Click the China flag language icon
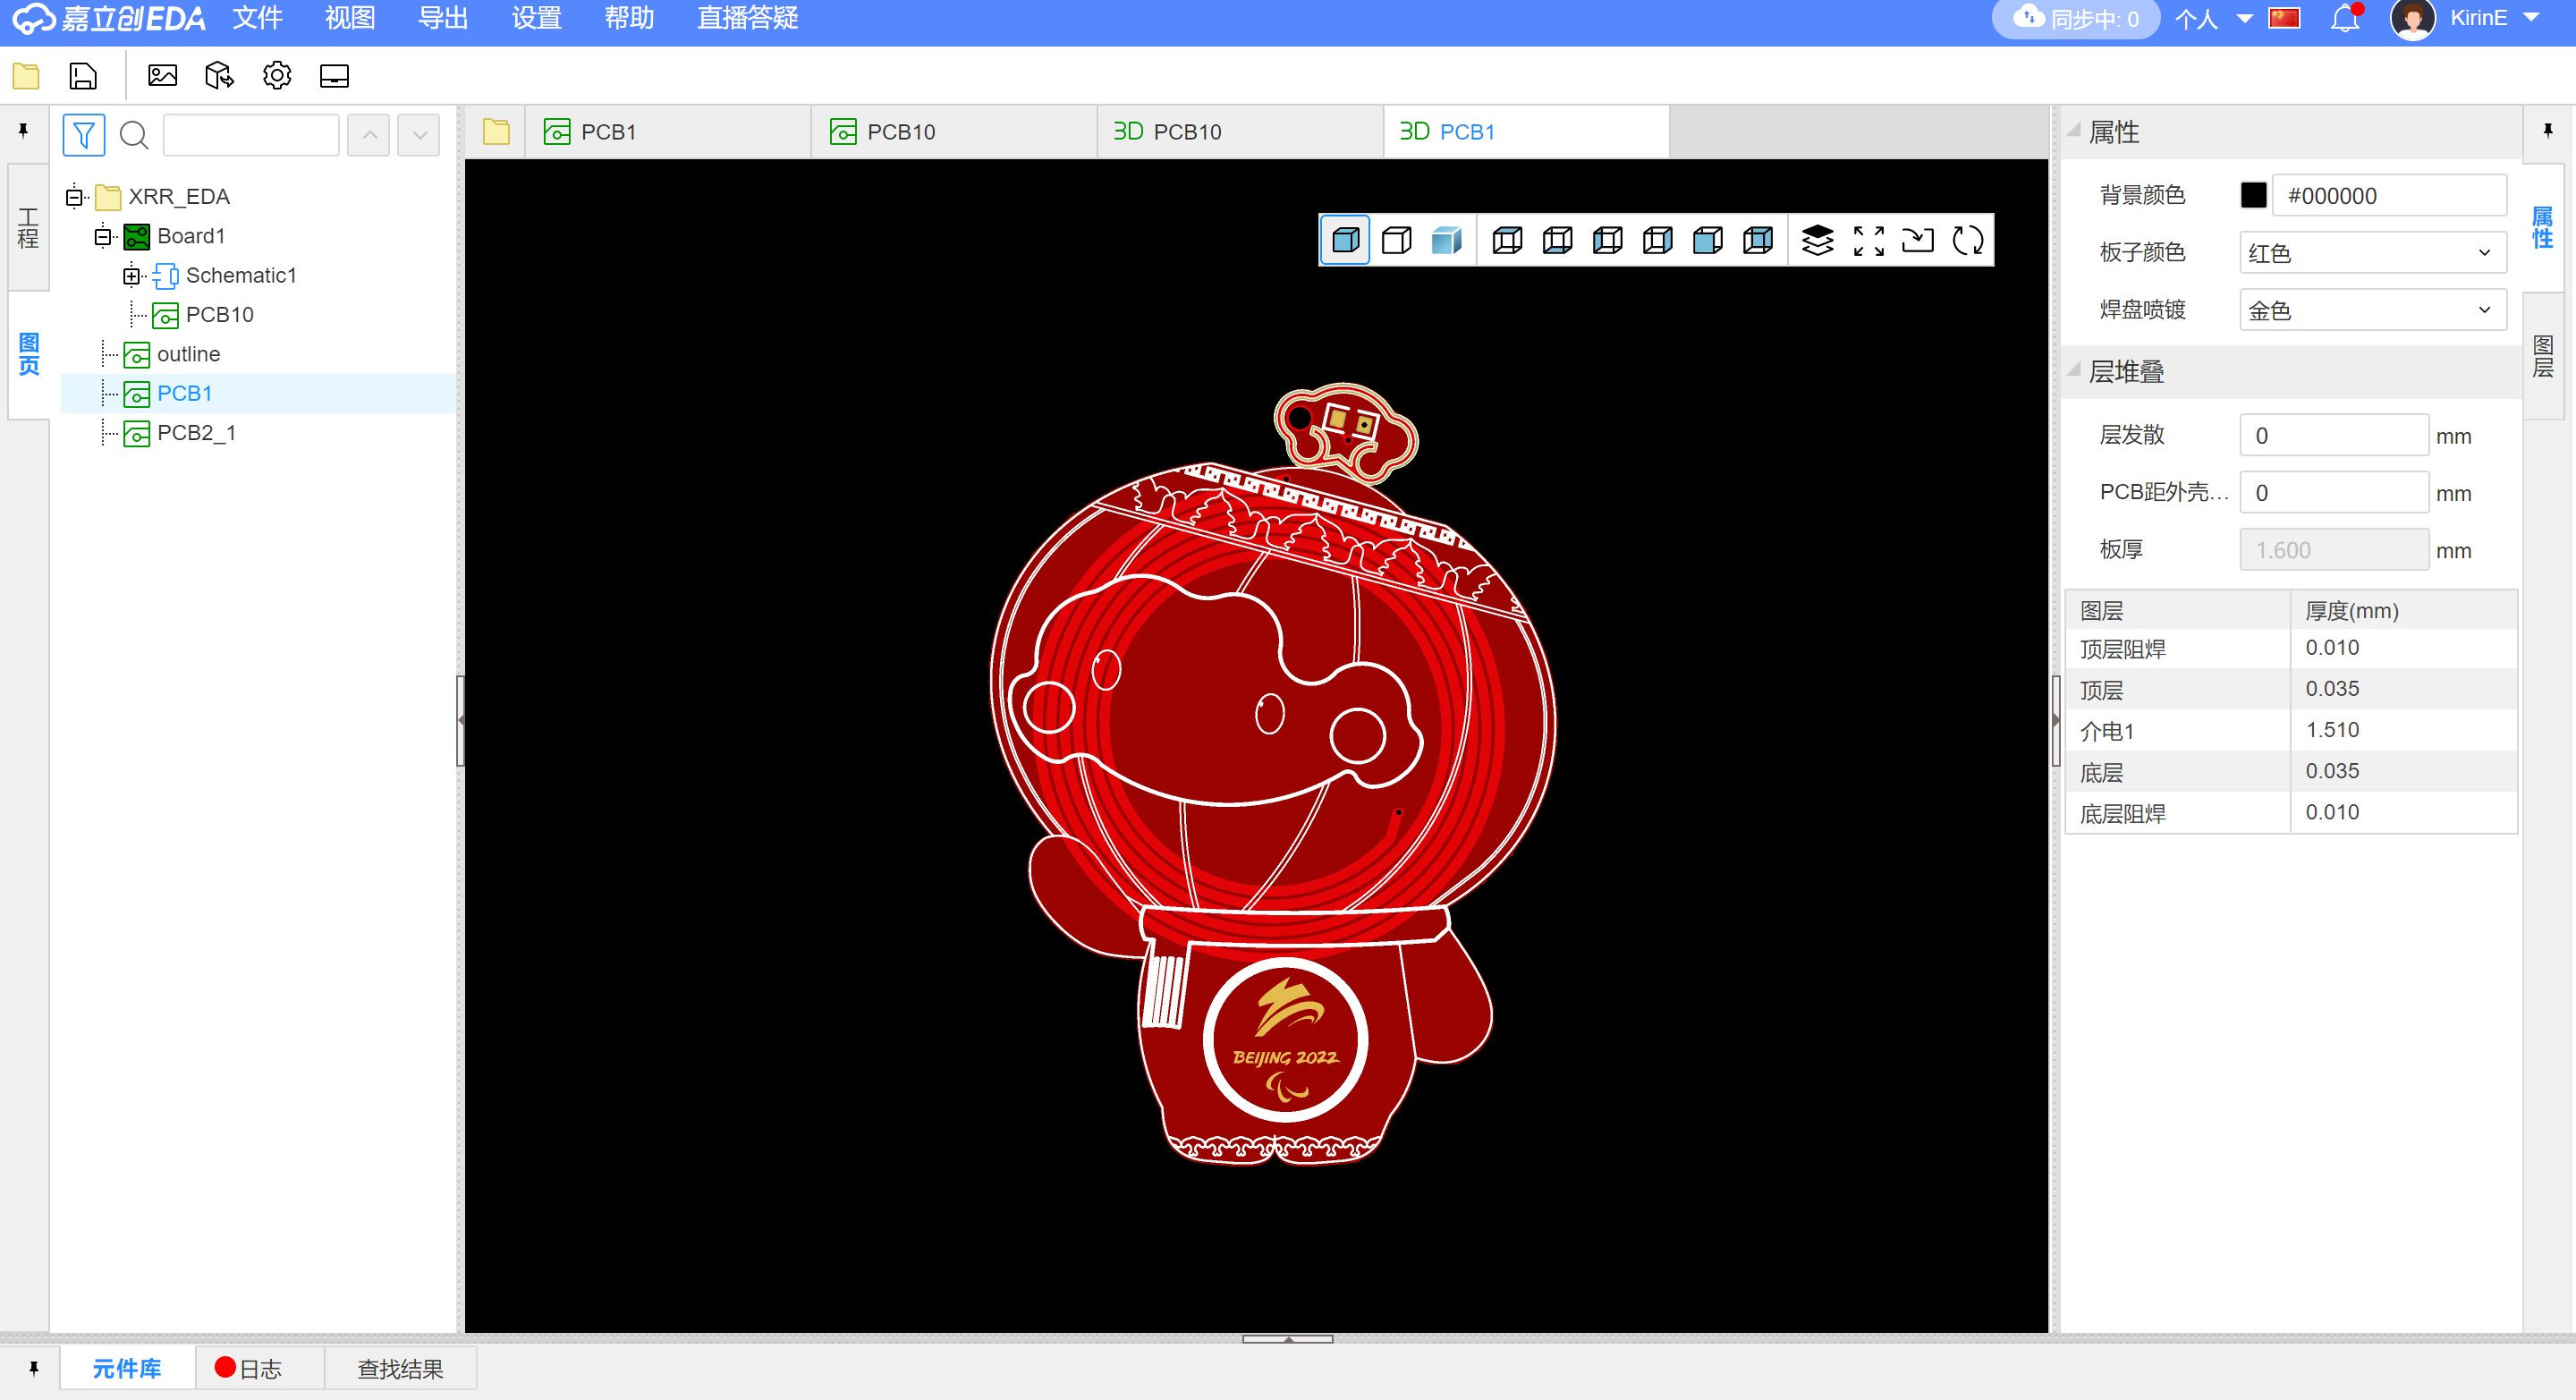 click(2284, 18)
